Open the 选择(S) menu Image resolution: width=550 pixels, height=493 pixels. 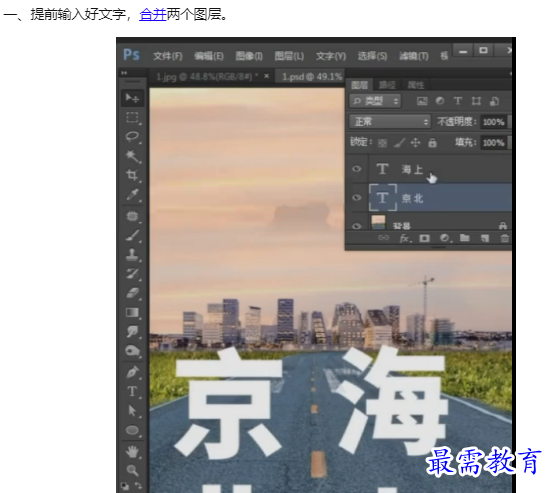pos(372,56)
